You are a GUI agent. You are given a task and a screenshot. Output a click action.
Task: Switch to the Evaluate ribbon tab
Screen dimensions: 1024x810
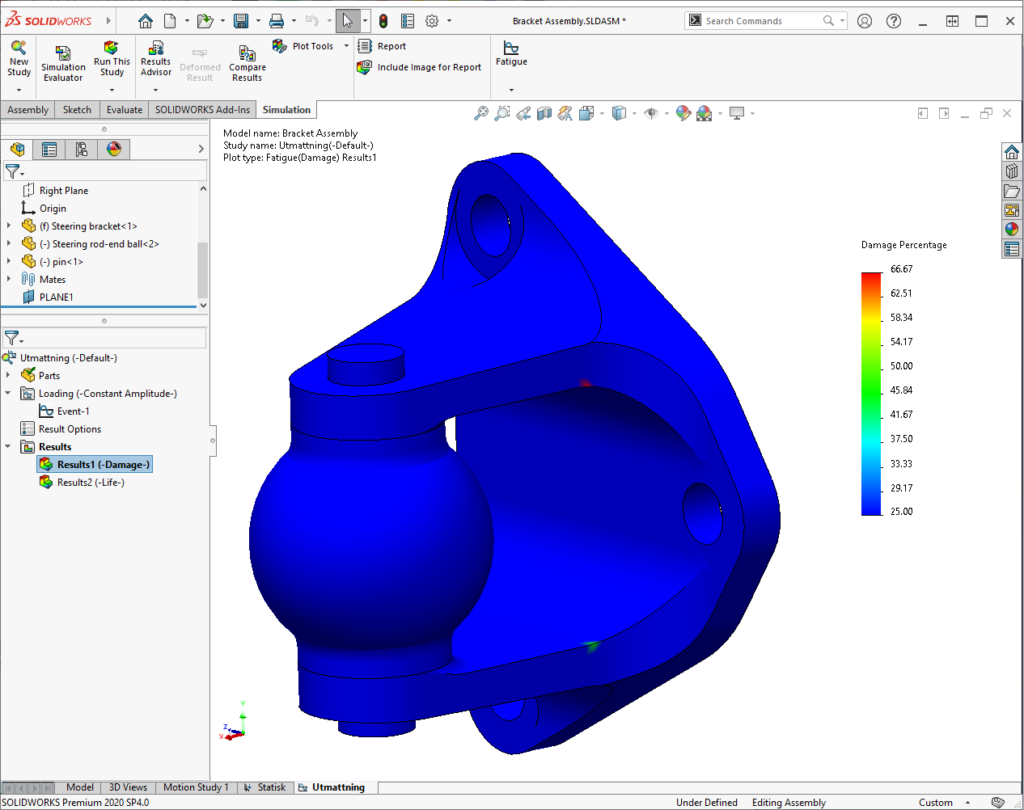[x=124, y=110]
